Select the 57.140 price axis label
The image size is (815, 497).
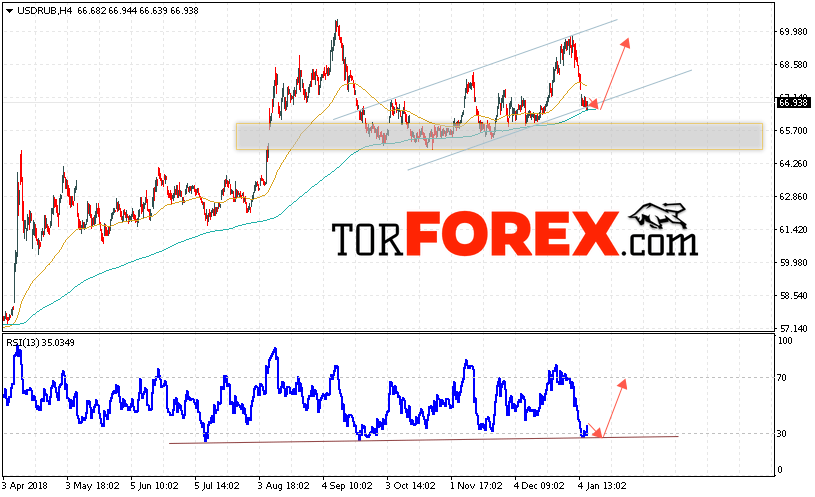793,329
